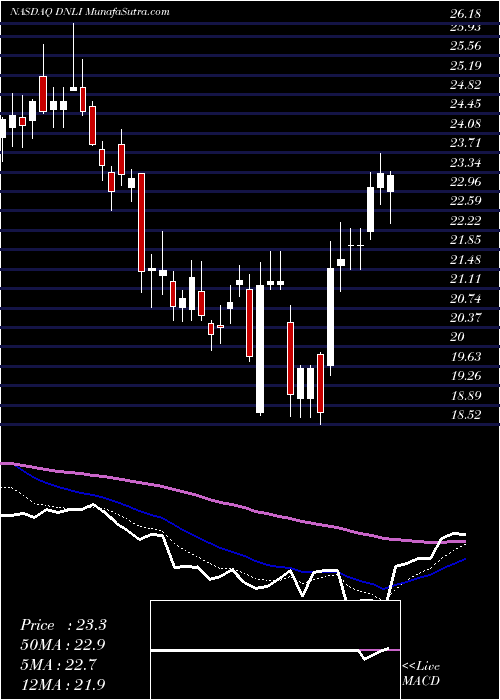
Task: Click the 25.19 price axis label
Action: 466,66
